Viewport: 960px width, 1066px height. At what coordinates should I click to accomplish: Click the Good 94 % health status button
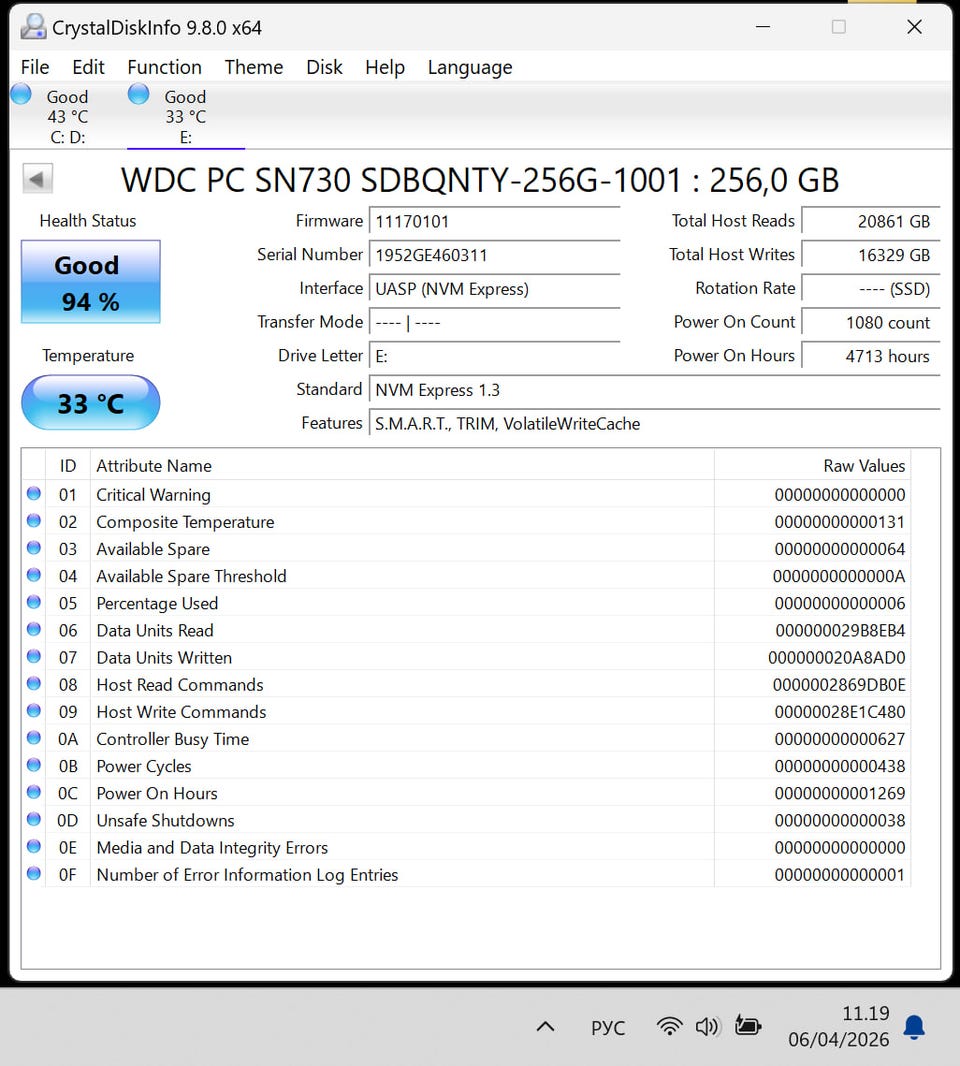[x=90, y=281]
